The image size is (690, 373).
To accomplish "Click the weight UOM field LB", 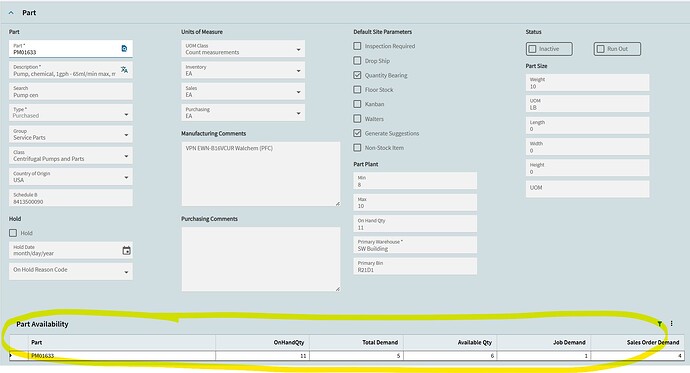I will click(x=587, y=104).
